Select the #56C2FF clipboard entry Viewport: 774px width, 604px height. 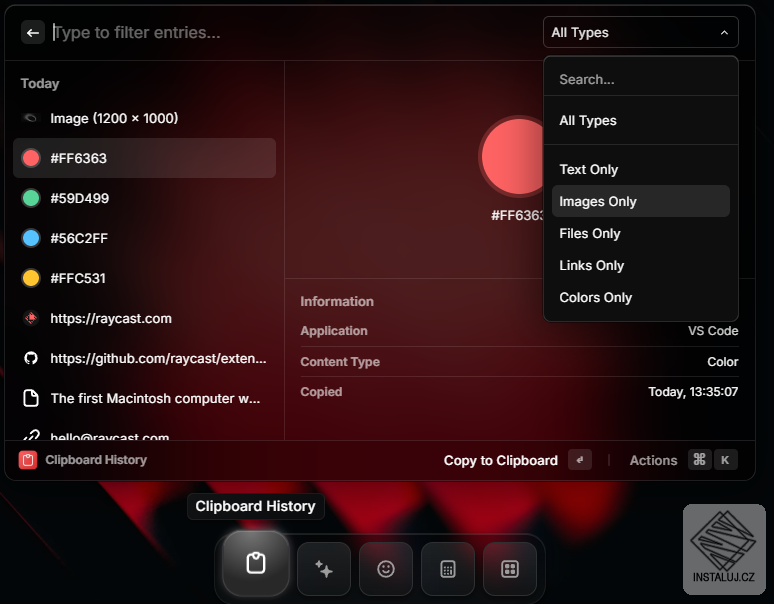click(144, 238)
